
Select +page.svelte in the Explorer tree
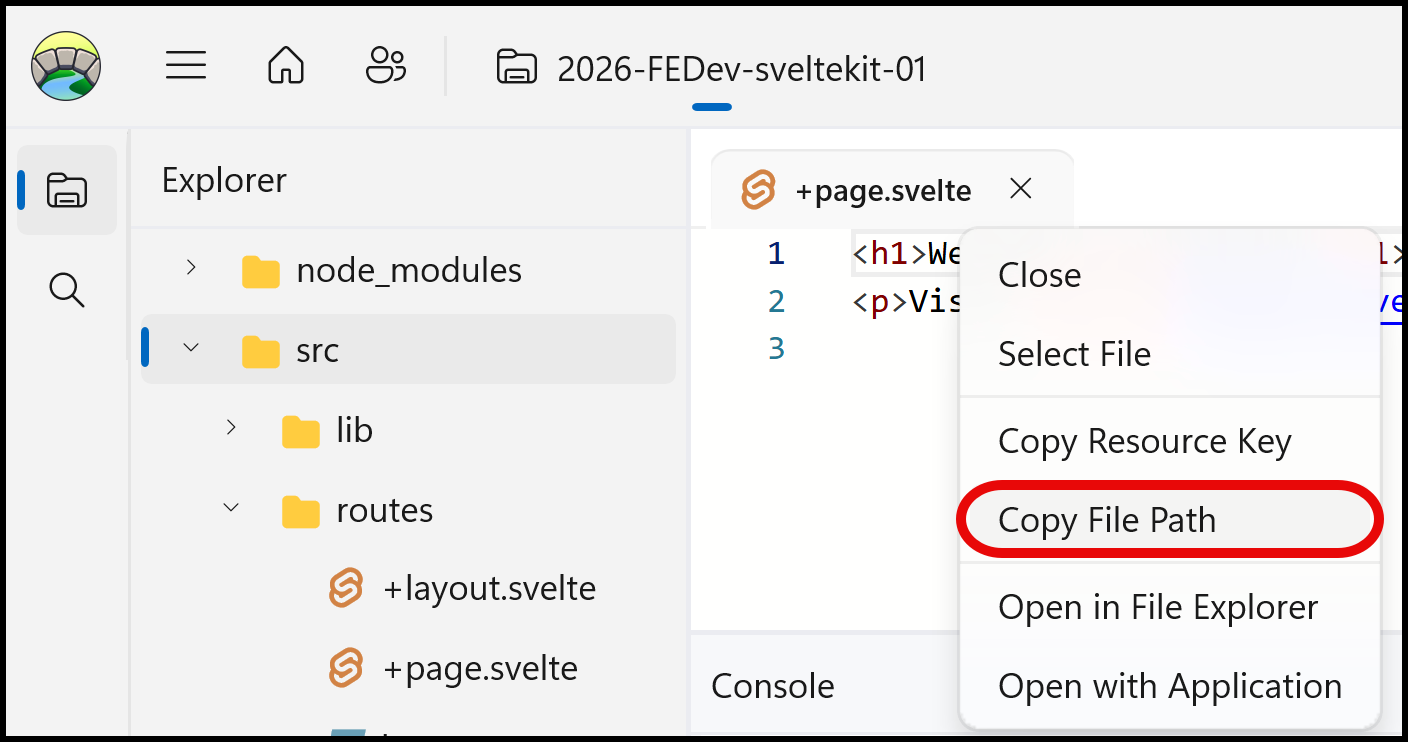point(480,668)
